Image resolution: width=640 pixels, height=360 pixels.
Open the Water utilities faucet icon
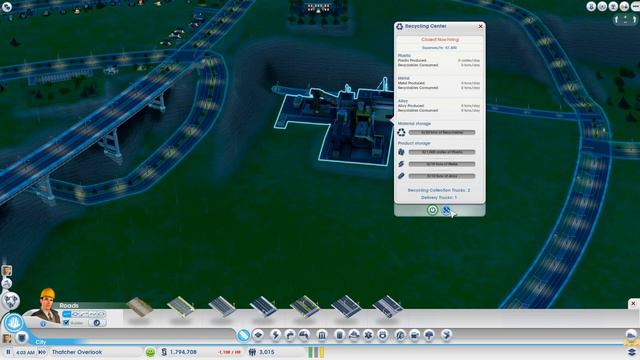click(290, 335)
